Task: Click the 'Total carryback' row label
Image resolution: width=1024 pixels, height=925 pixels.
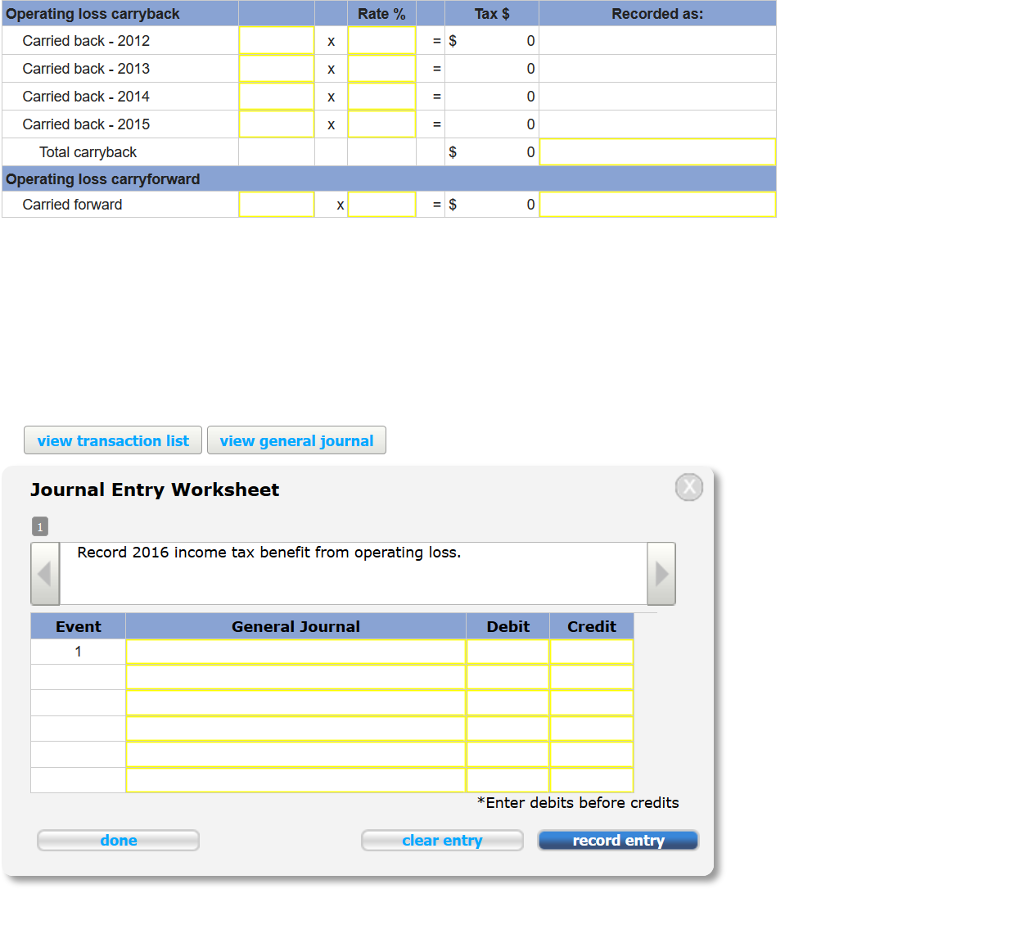Action: coord(88,152)
